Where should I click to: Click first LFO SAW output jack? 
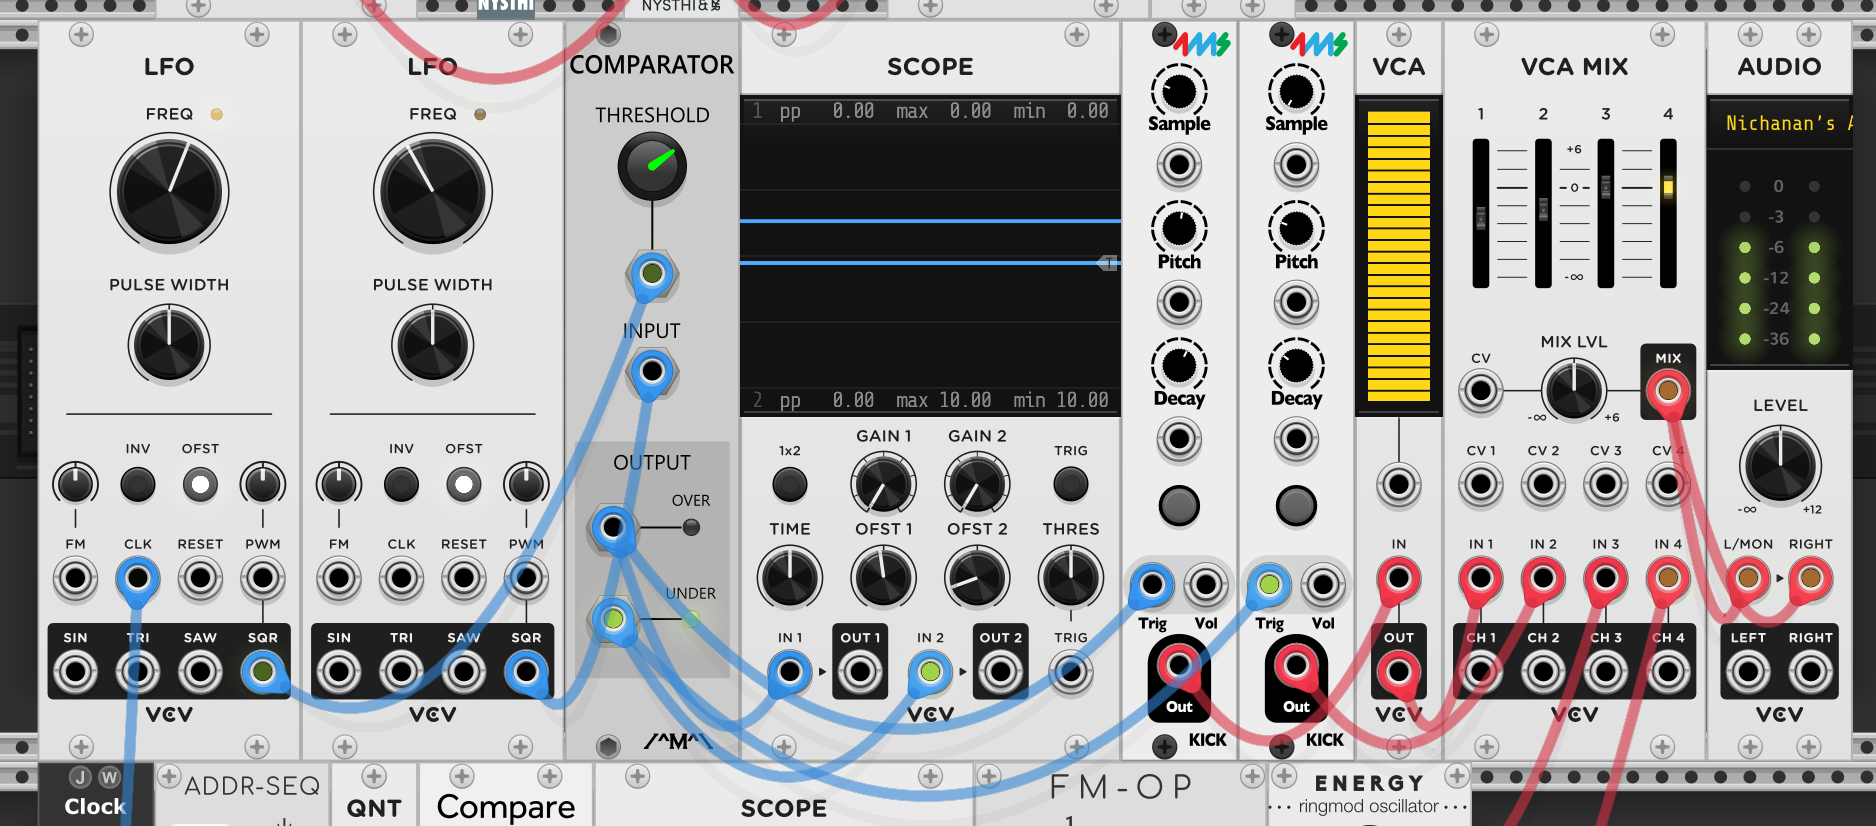pos(200,672)
